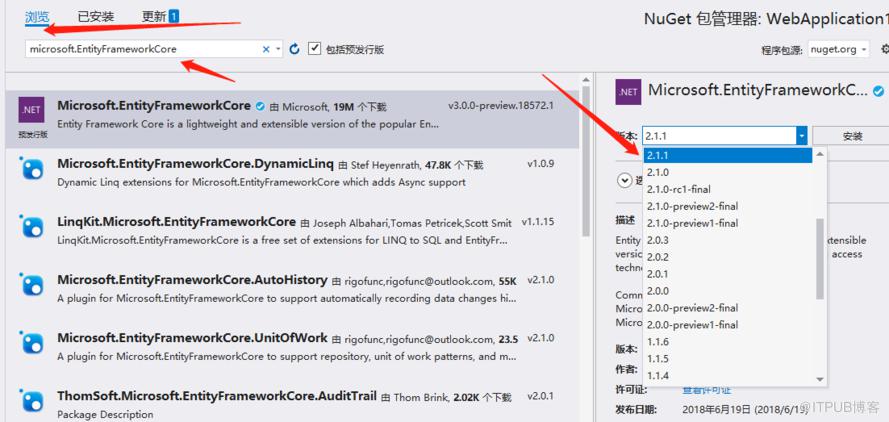
Task: Switch to the 已安装 tab
Action: (96, 16)
